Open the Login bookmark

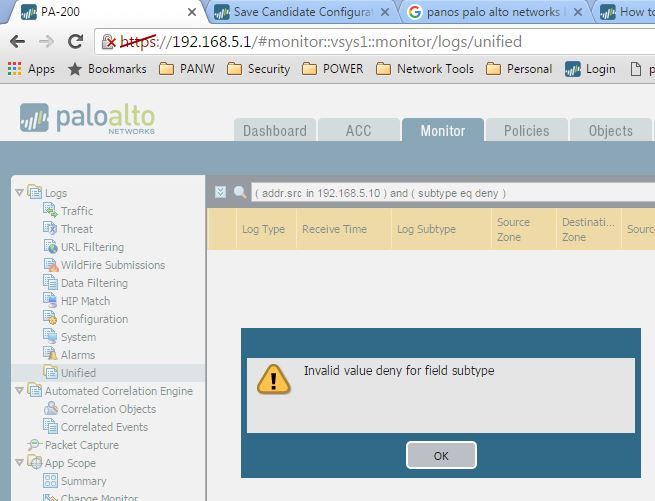(590, 69)
